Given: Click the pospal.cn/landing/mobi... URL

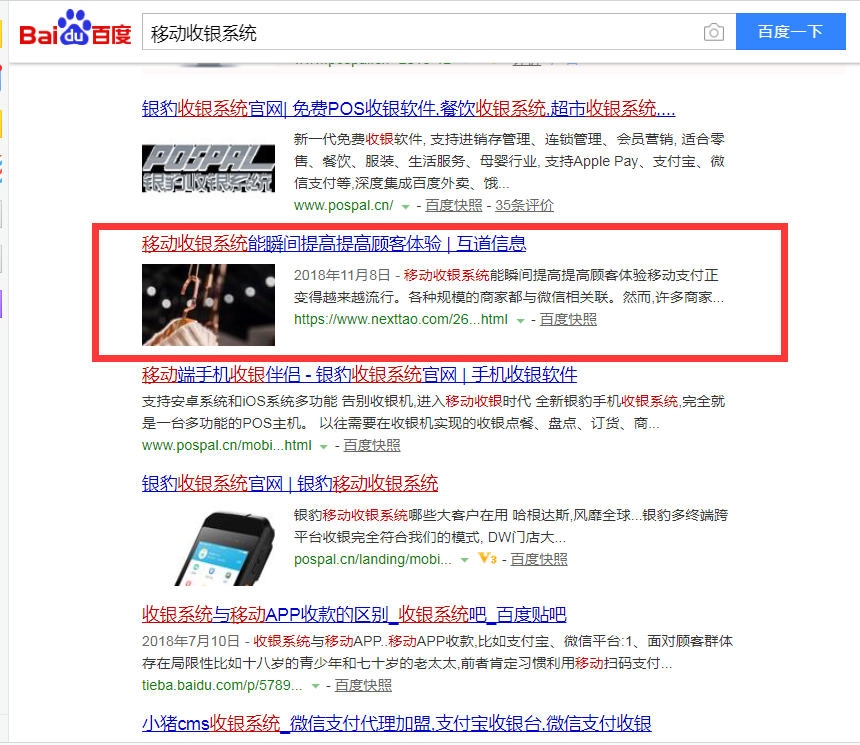Looking at the screenshot, I should click(373, 560).
